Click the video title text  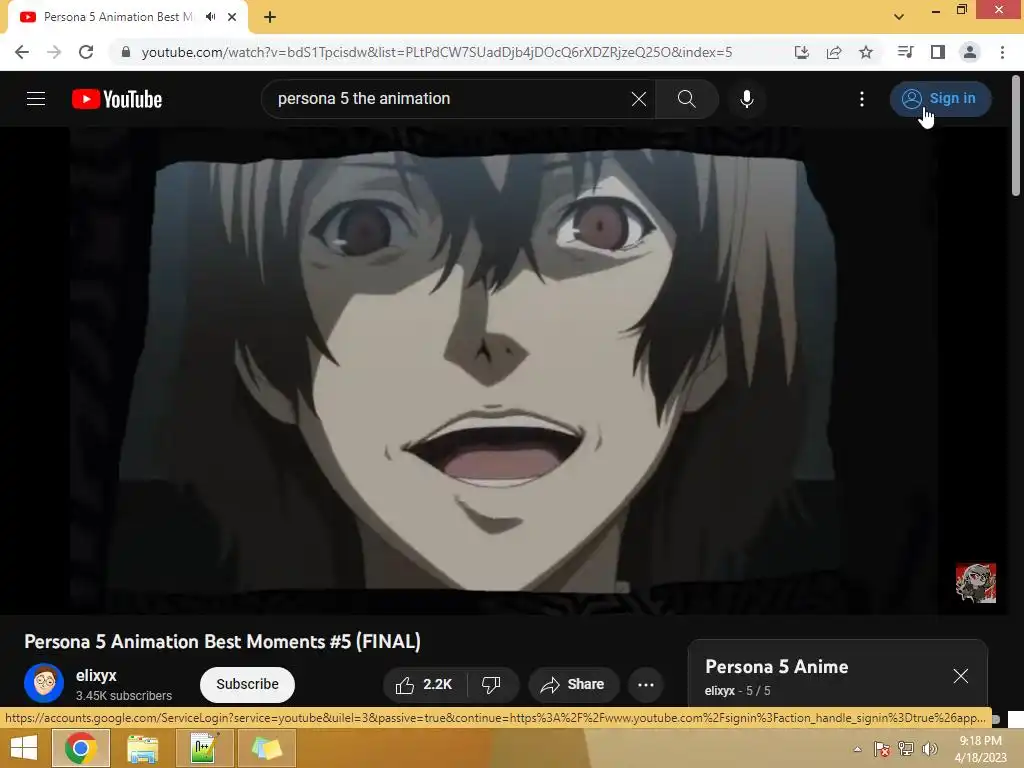(x=223, y=642)
